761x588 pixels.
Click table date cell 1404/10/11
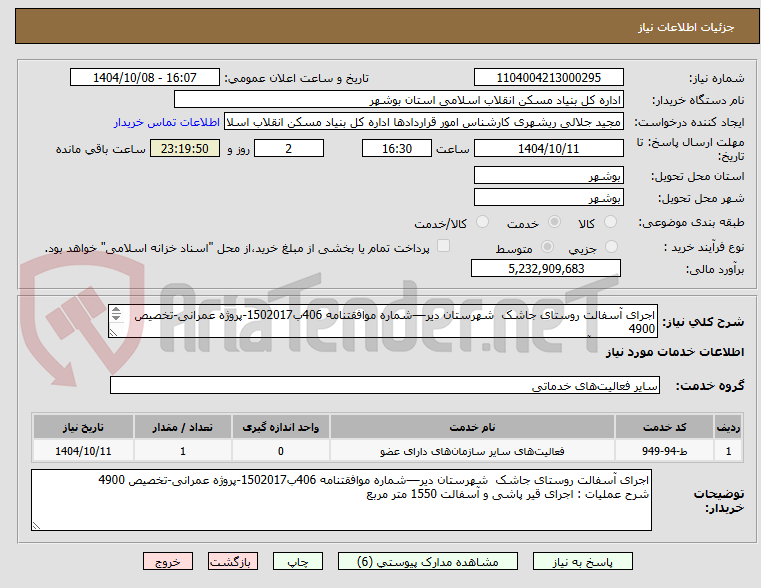click(83, 451)
